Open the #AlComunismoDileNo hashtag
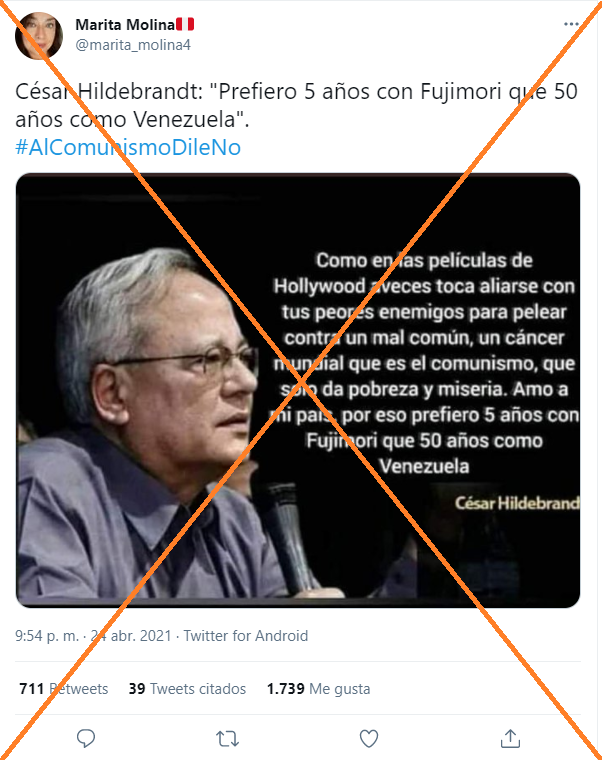The image size is (602, 760). click(x=128, y=147)
